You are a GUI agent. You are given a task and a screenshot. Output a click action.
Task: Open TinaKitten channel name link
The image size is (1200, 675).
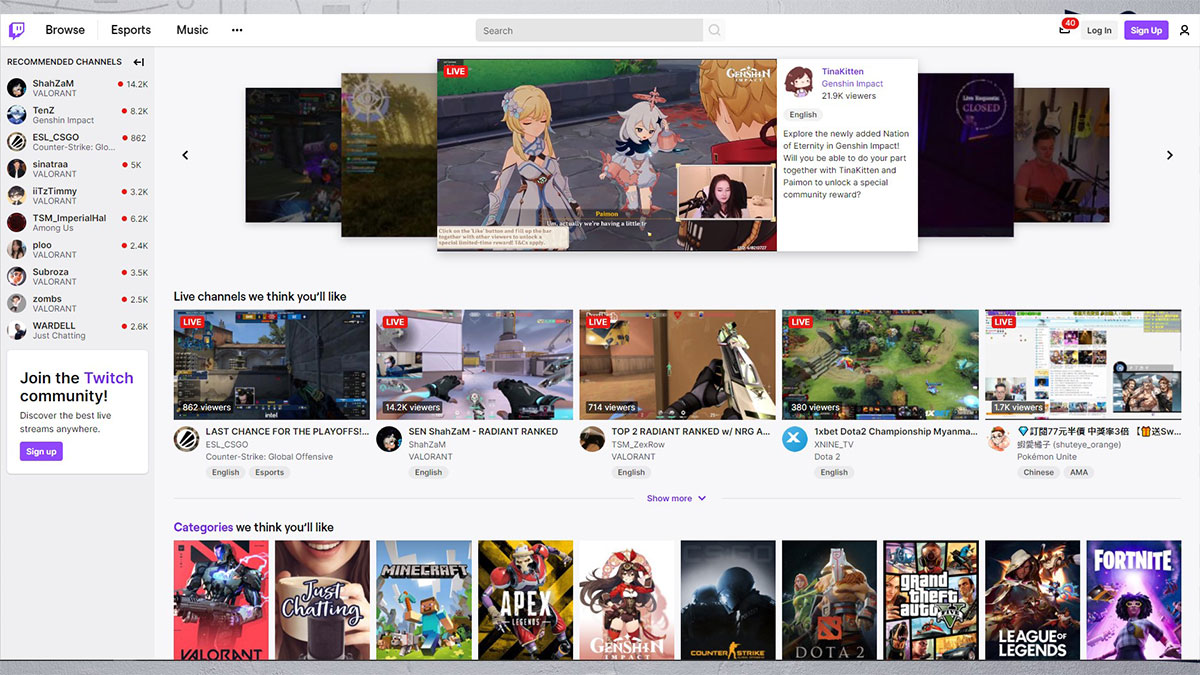click(x=843, y=72)
